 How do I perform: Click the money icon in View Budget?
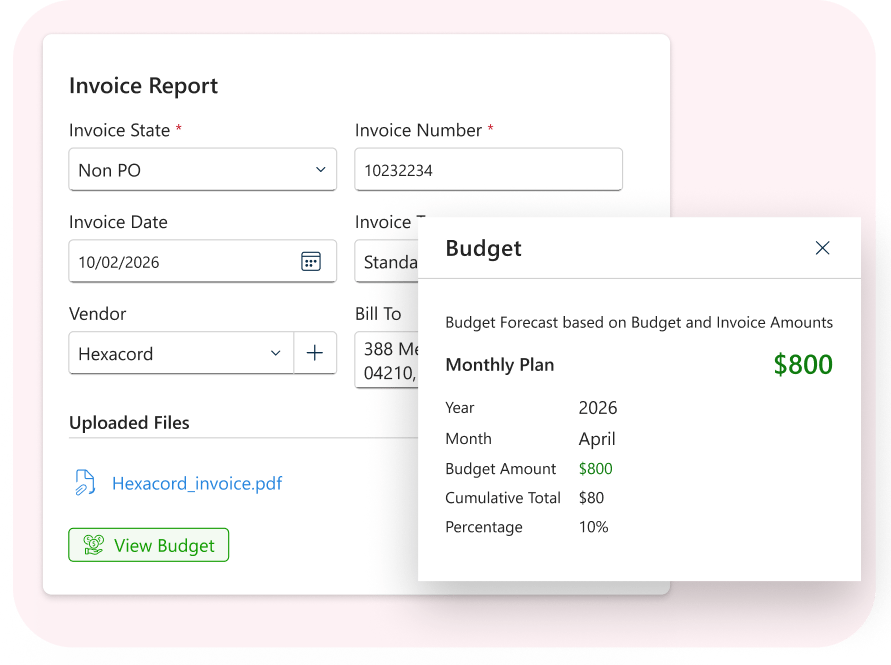point(94,545)
